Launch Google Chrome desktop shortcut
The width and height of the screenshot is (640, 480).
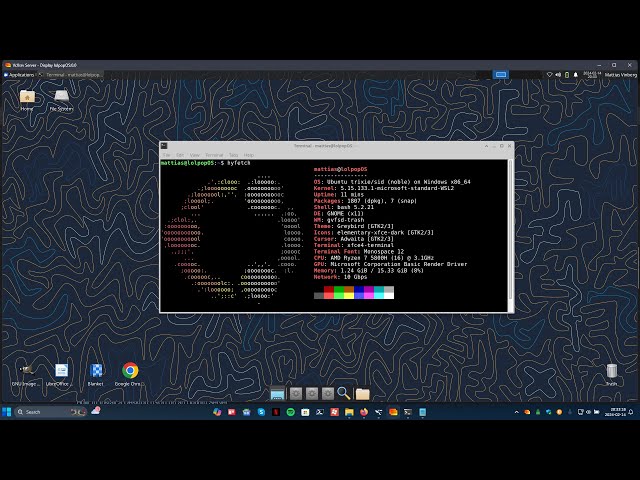point(130,374)
